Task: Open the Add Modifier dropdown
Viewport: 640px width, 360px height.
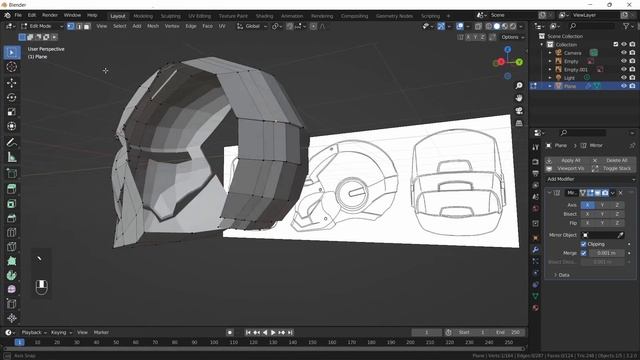Action: point(591,179)
